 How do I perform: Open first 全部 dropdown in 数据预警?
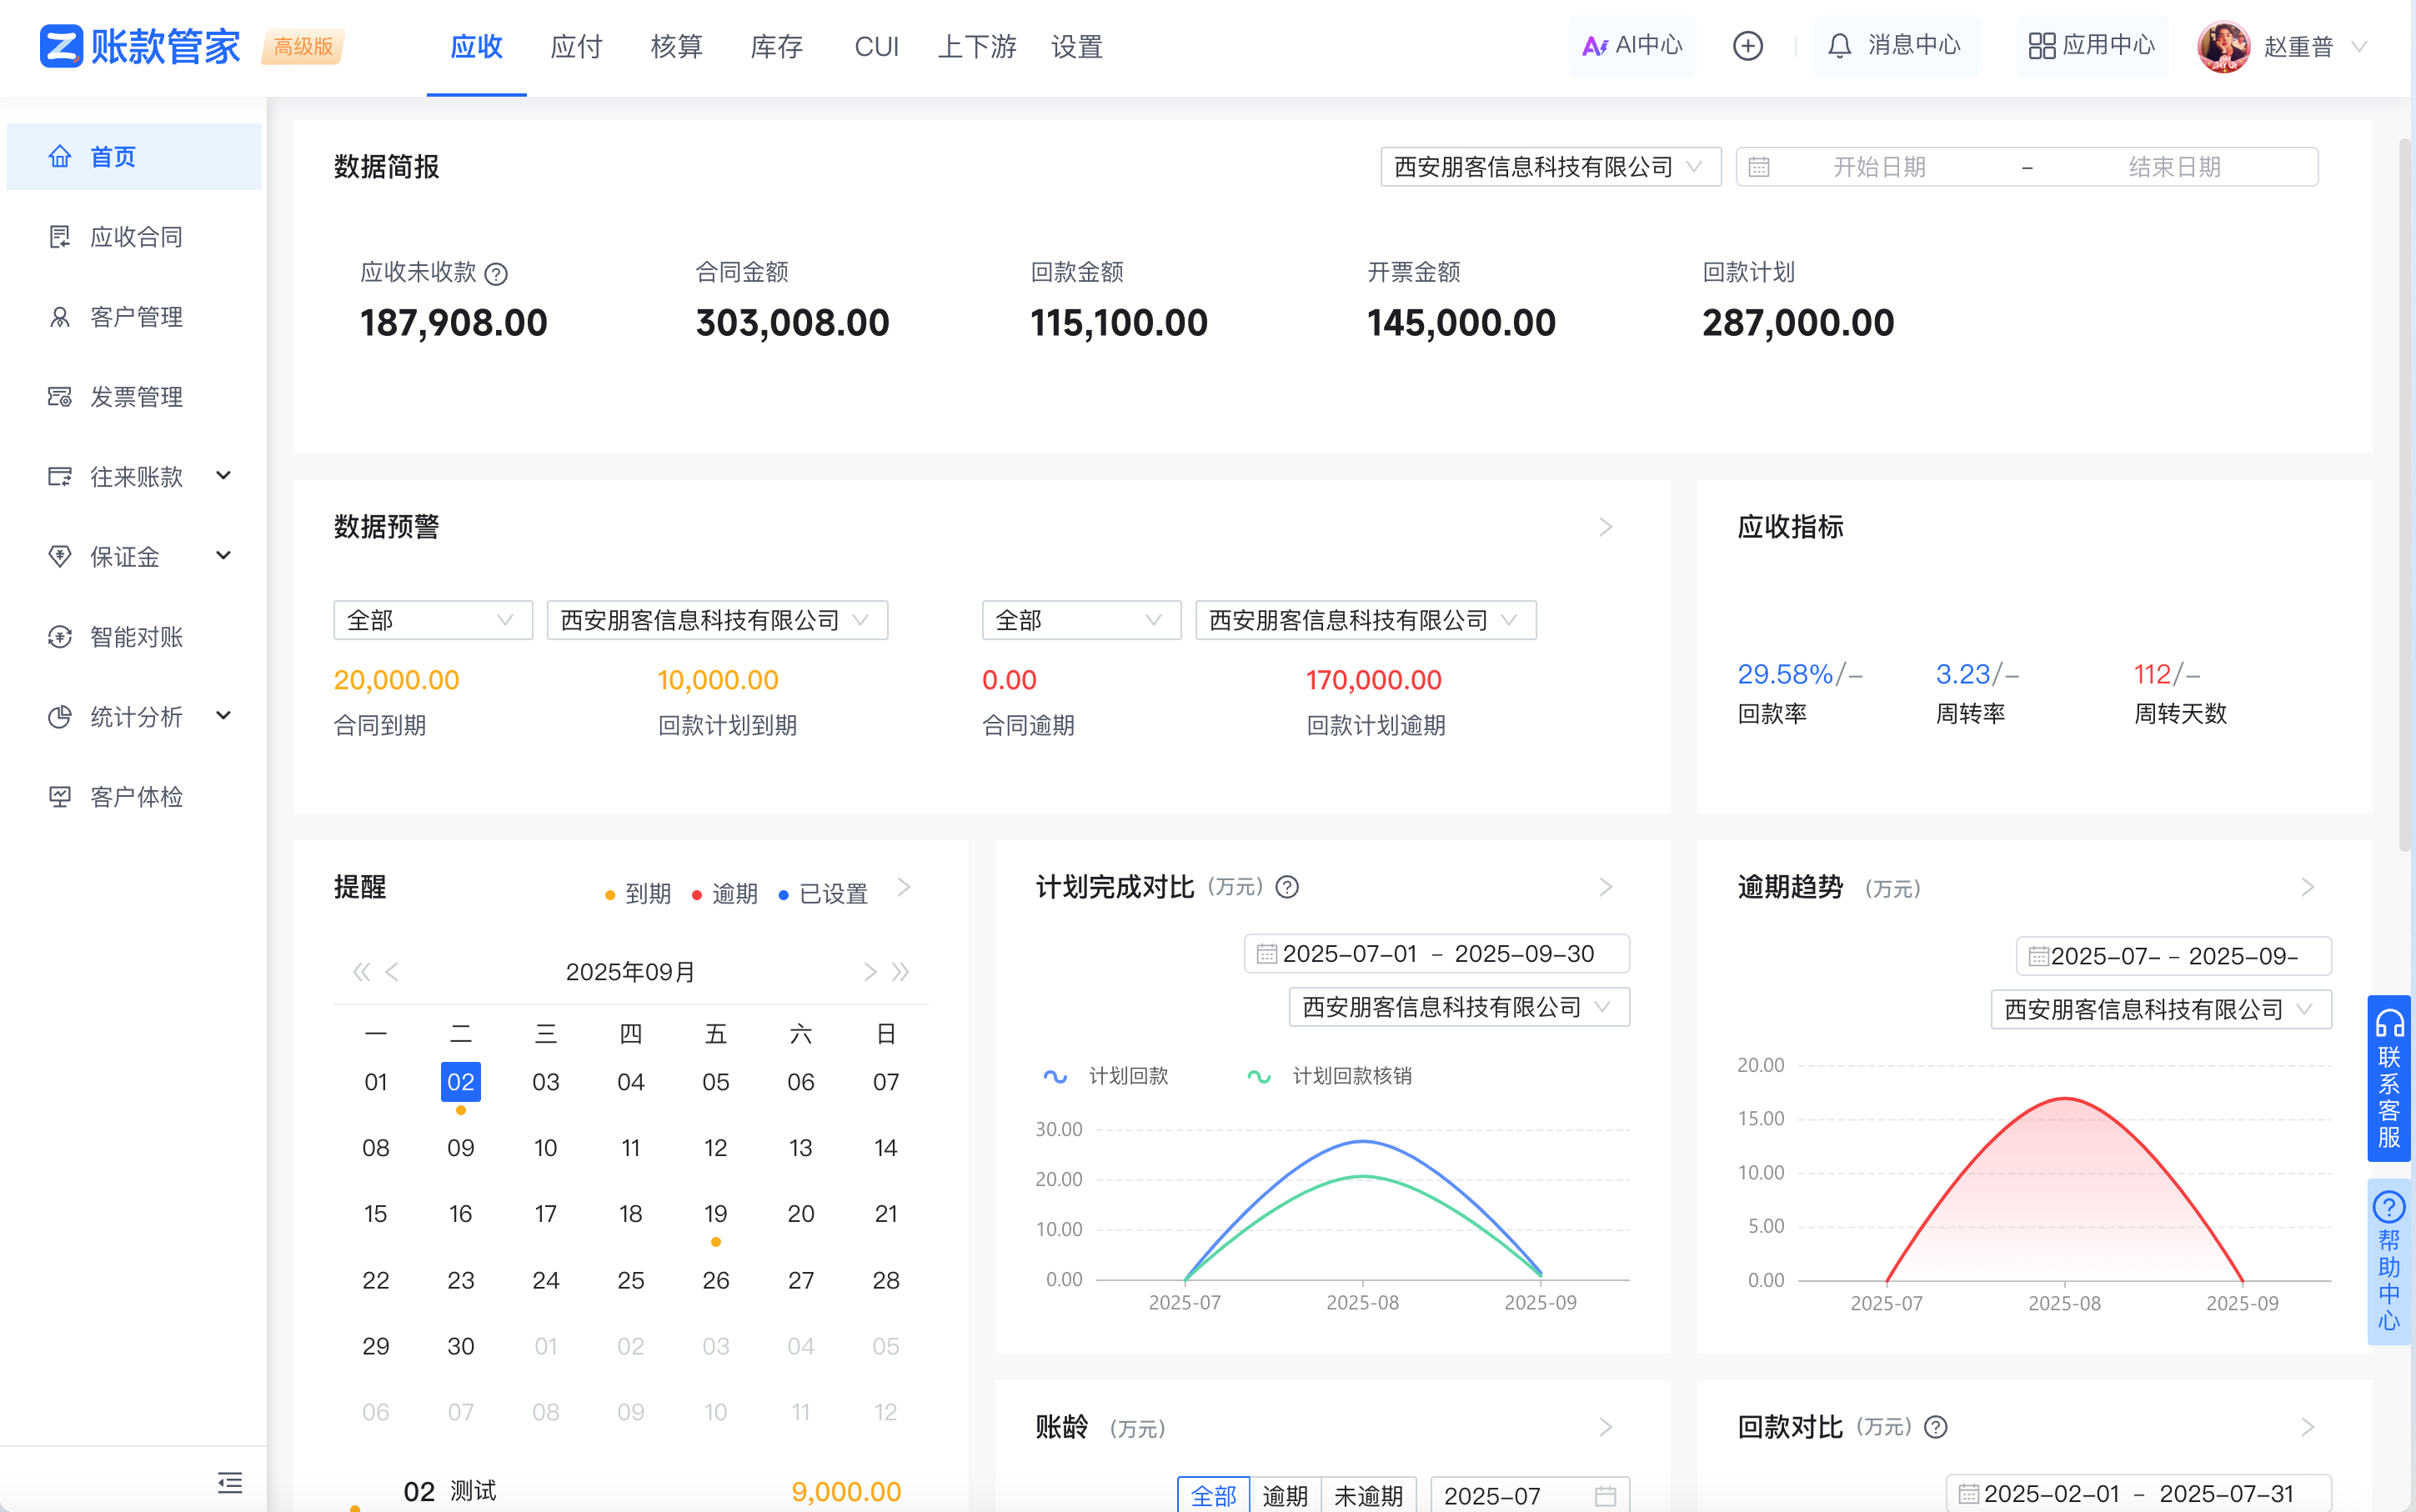pyautogui.click(x=432, y=620)
